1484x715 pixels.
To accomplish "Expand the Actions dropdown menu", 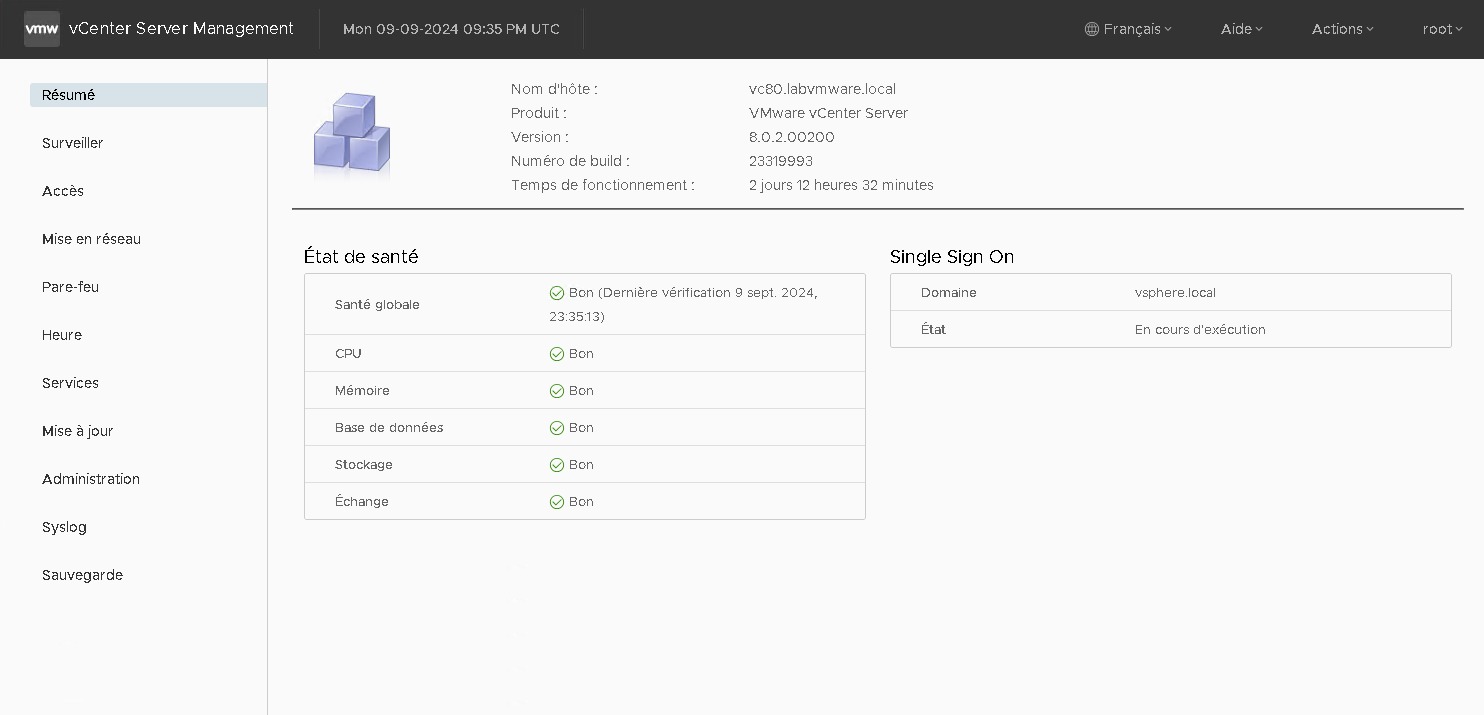I will point(1343,29).
